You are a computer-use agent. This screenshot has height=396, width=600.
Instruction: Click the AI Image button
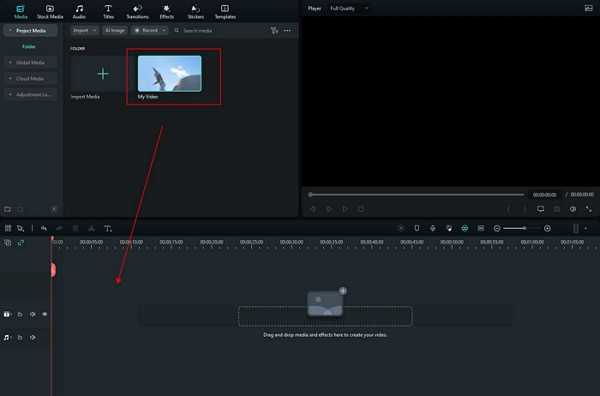pyautogui.click(x=115, y=30)
